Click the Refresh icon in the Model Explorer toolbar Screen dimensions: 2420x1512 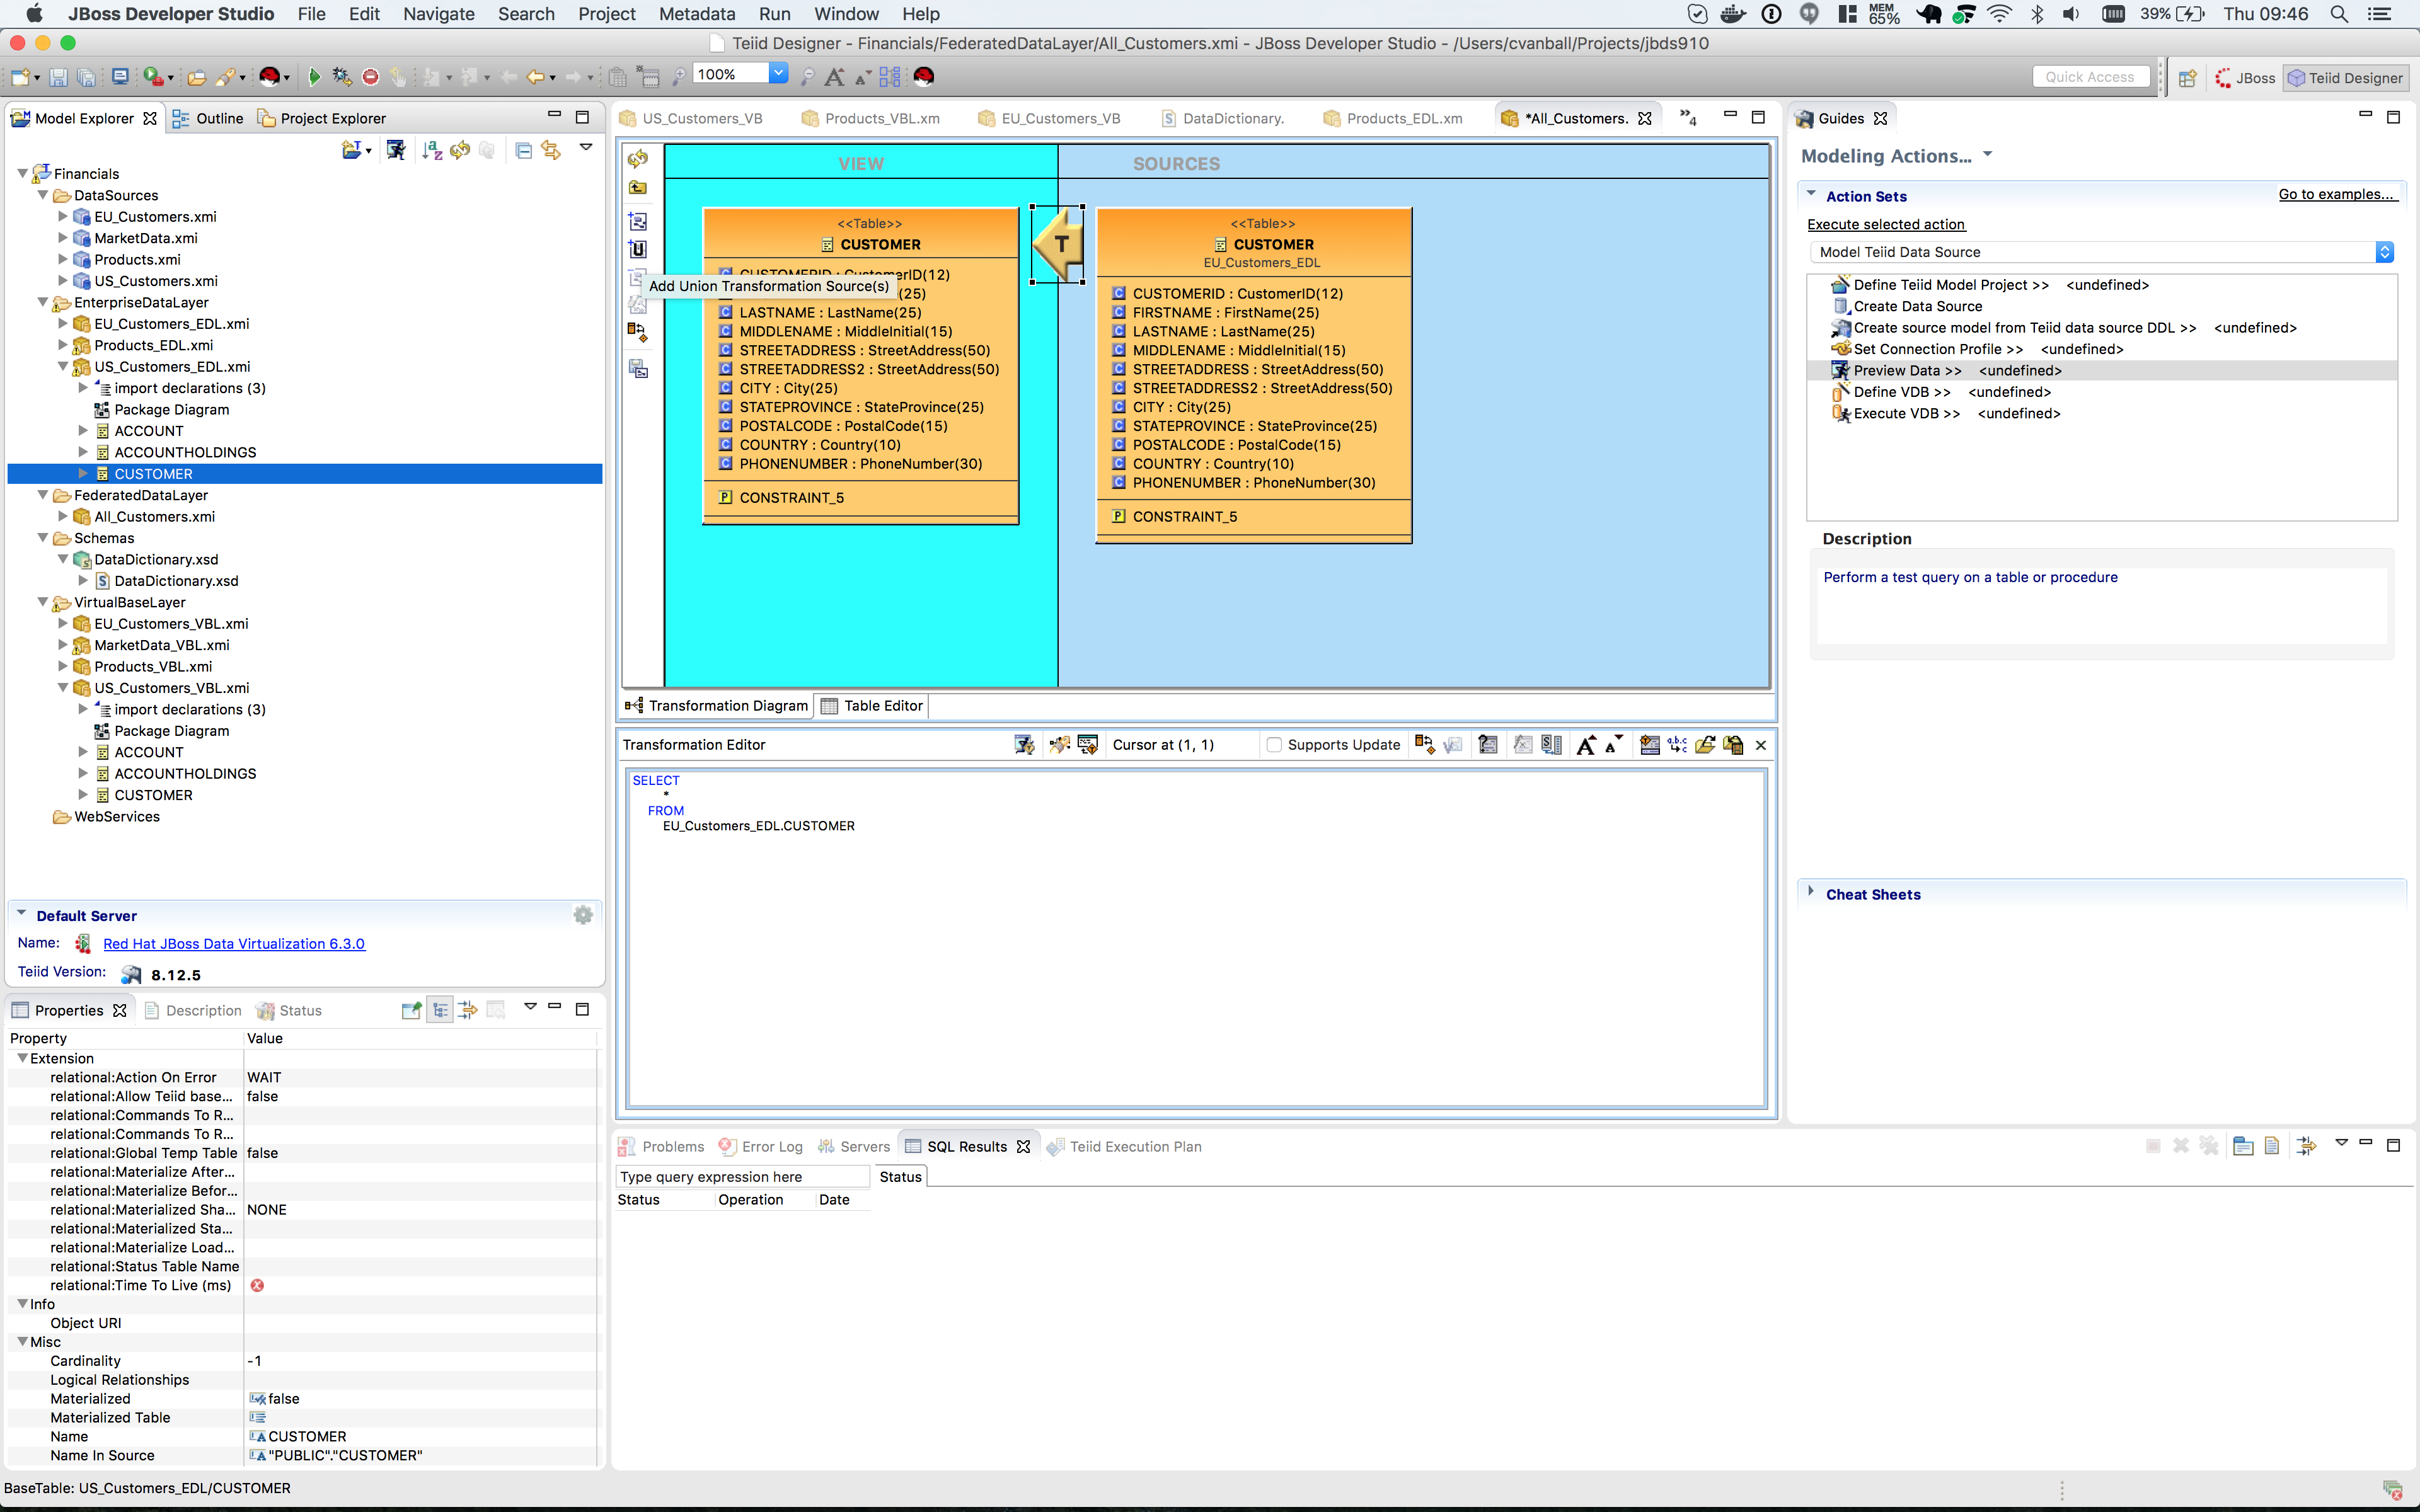tap(459, 150)
